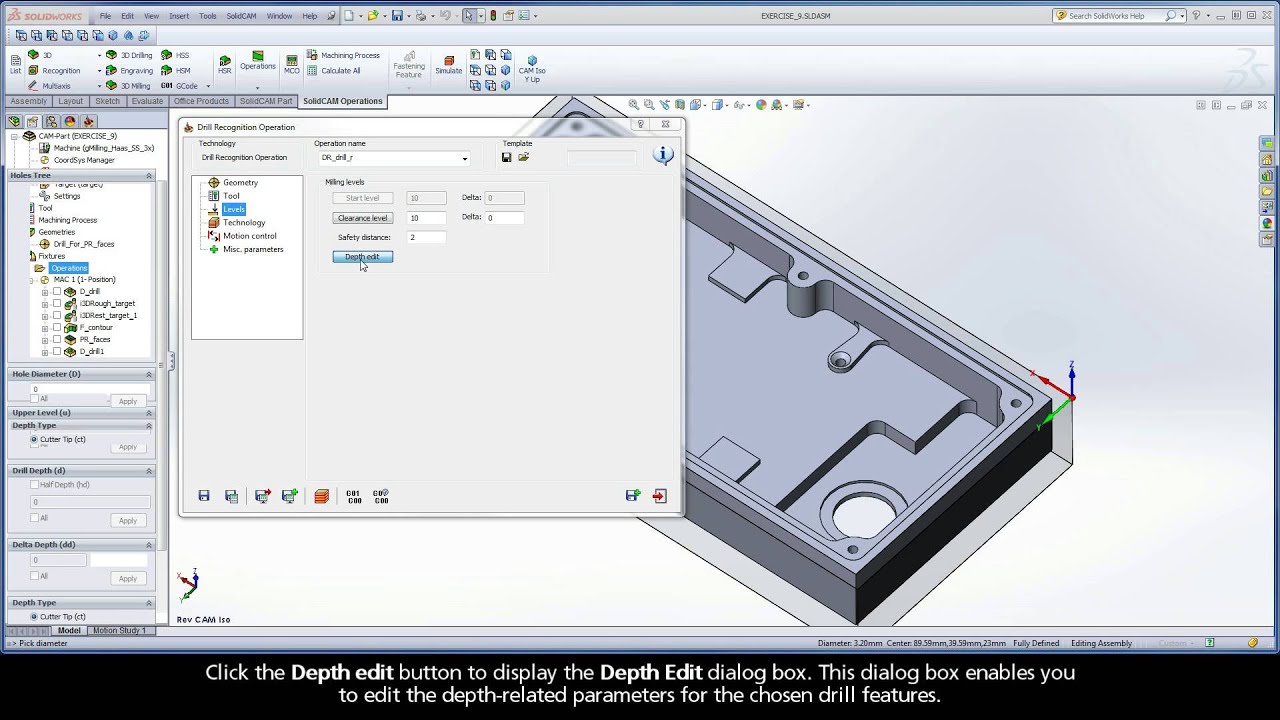Click the Simulate layers icon in dialog

coord(321,495)
